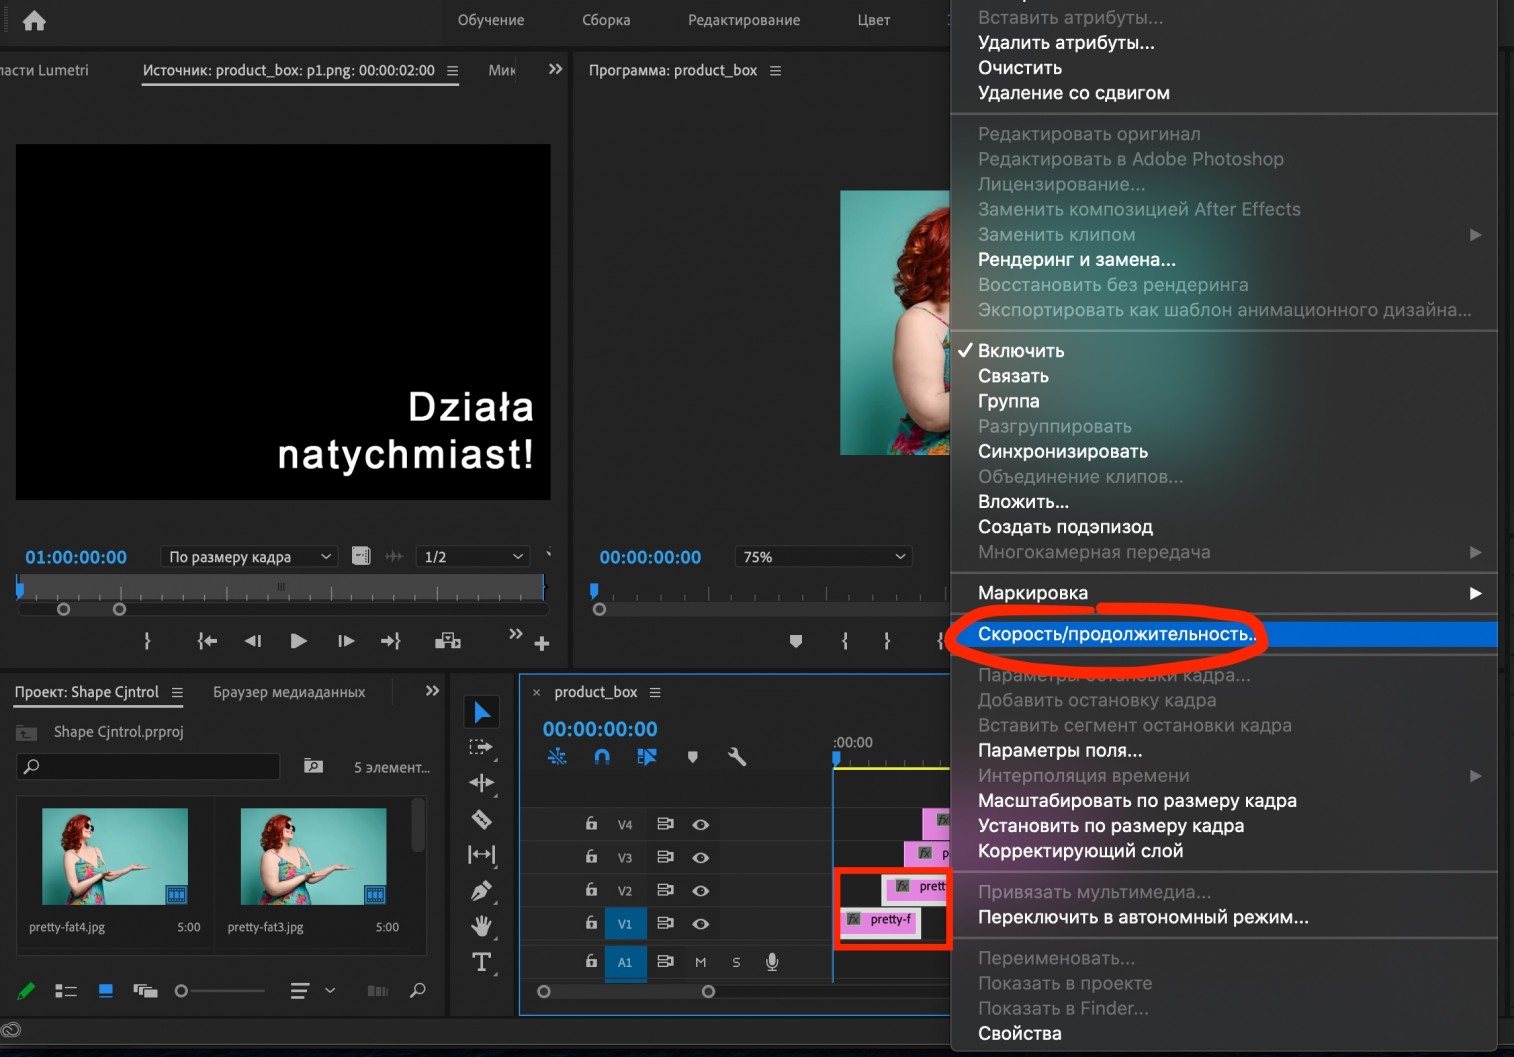1514x1057 pixels.
Task: Open the sort icons dropdown arrow
Action: click(x=330, y=991)
